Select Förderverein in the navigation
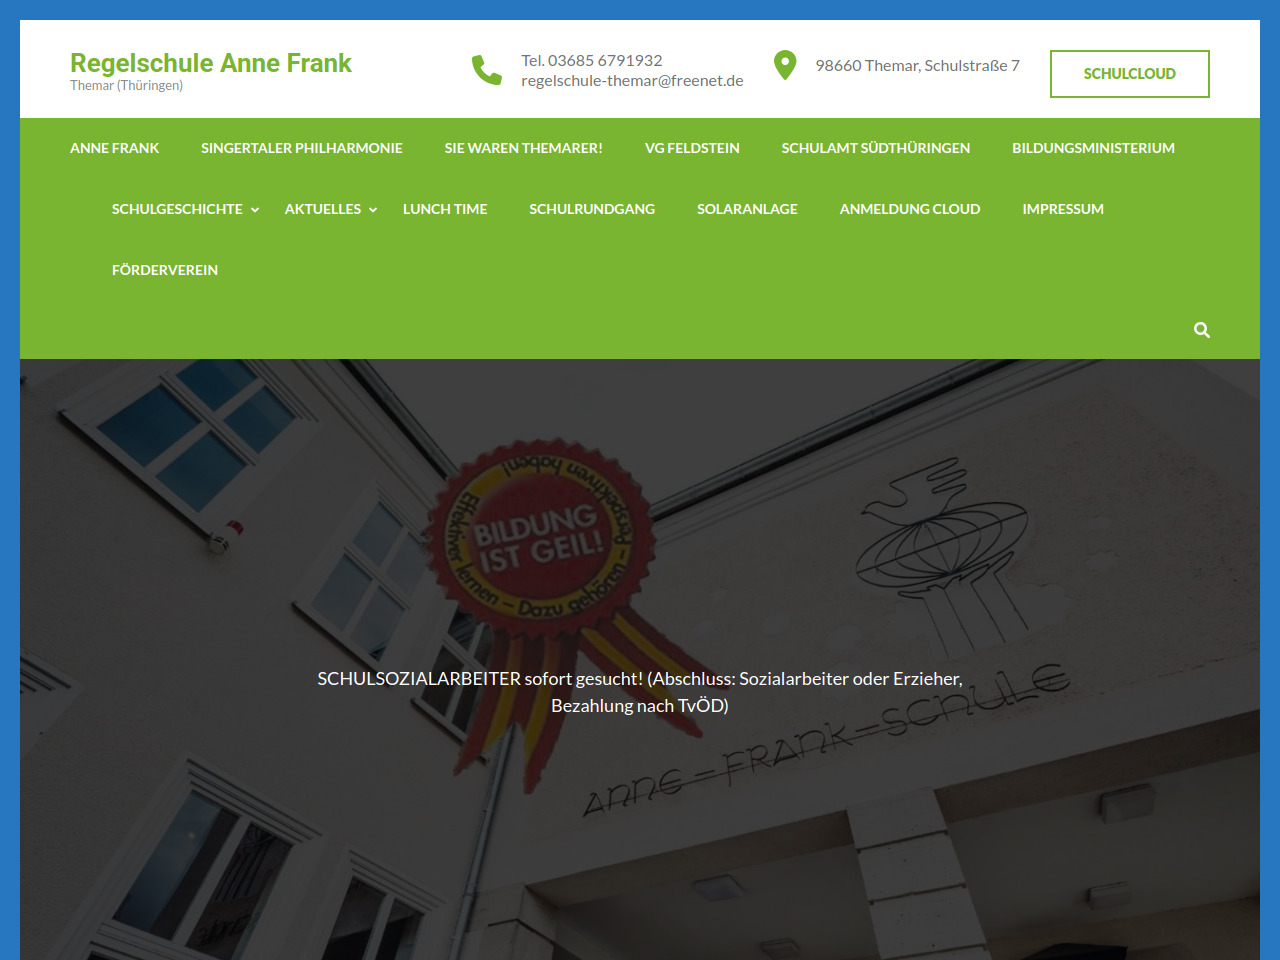The width and height of the screenshot is (1280, 960). 165,270
